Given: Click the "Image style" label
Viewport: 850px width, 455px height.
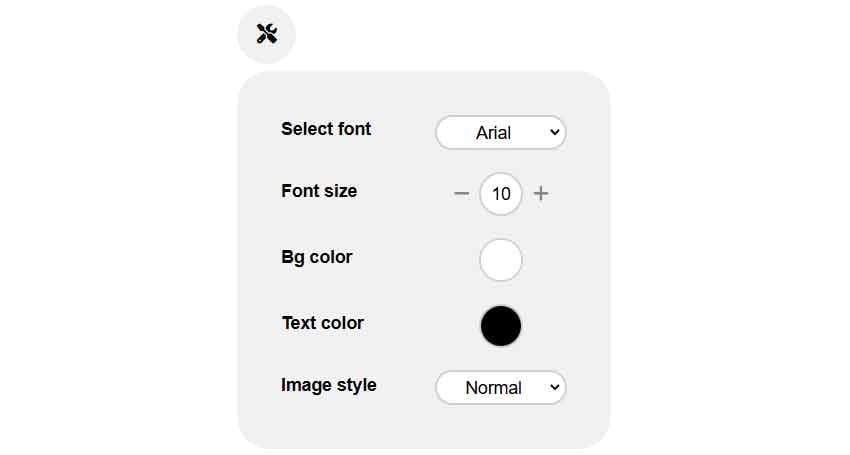Looking at the screenshot, I should coord(329,385).
